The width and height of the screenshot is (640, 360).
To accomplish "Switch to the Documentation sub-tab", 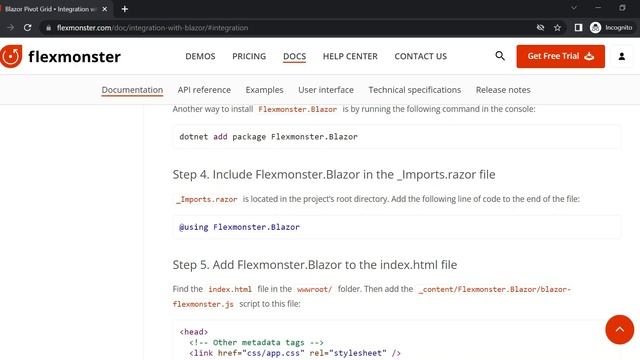I will point(132,90).
